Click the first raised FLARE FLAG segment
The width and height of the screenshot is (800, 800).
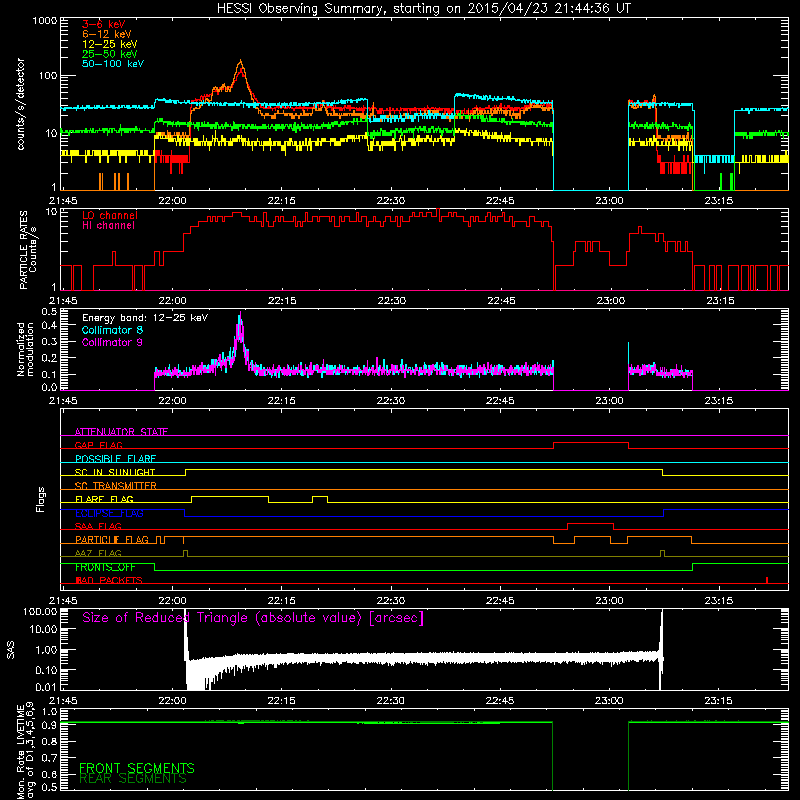click(230, 496)
